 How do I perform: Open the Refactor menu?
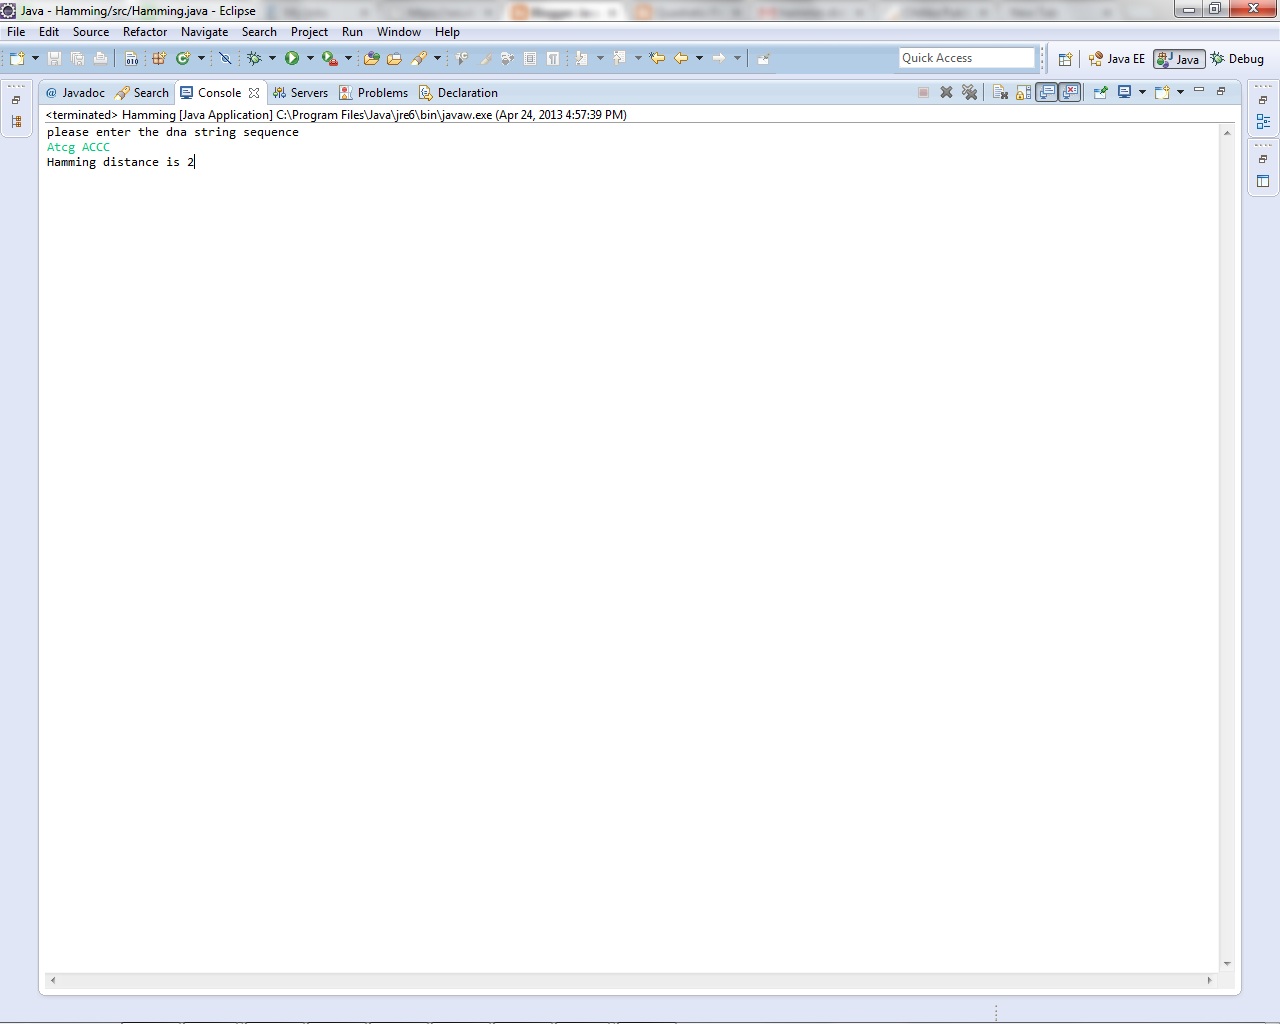click(x=145, y=31)
